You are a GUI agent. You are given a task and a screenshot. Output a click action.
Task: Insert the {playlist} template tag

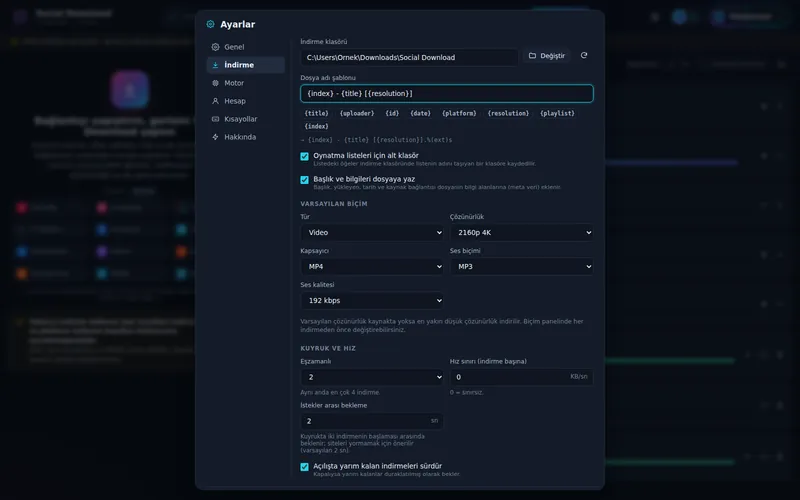point(557,113)
